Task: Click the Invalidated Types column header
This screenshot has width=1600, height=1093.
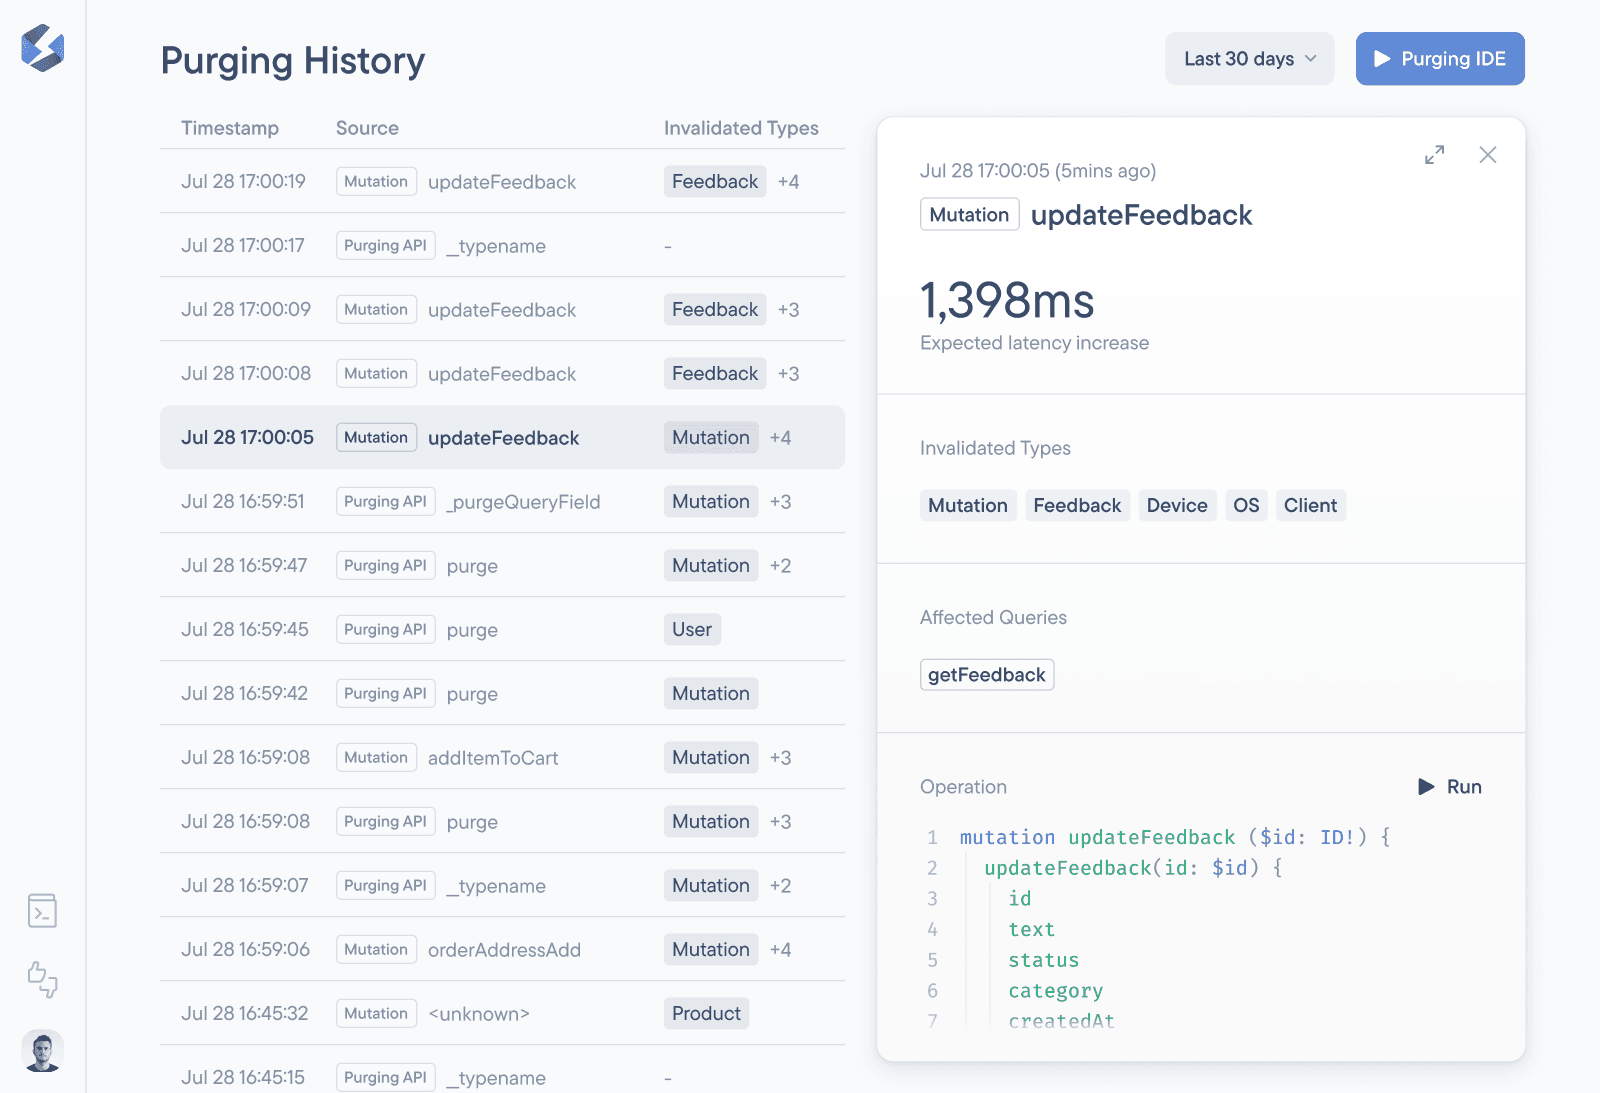Action: (740, 128)
